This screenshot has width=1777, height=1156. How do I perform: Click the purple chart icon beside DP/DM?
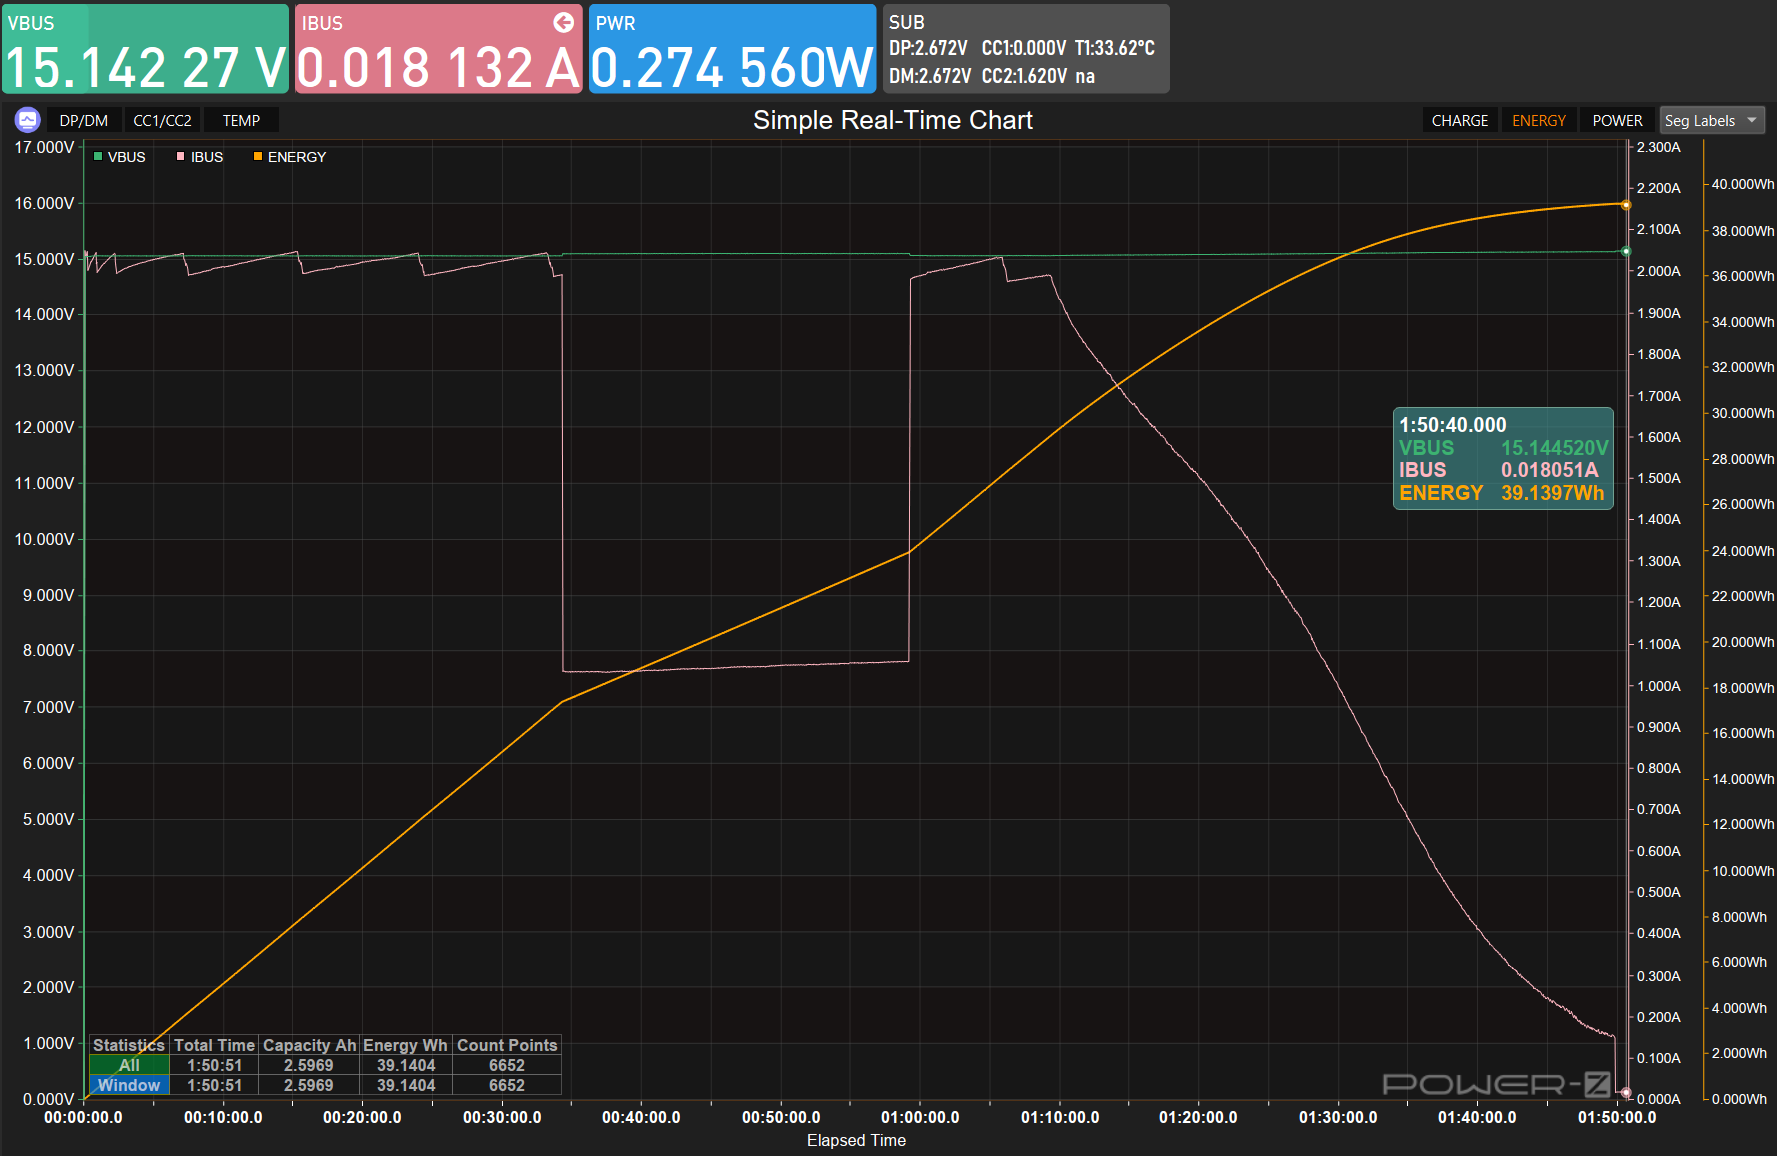click(x=27, y=120)
